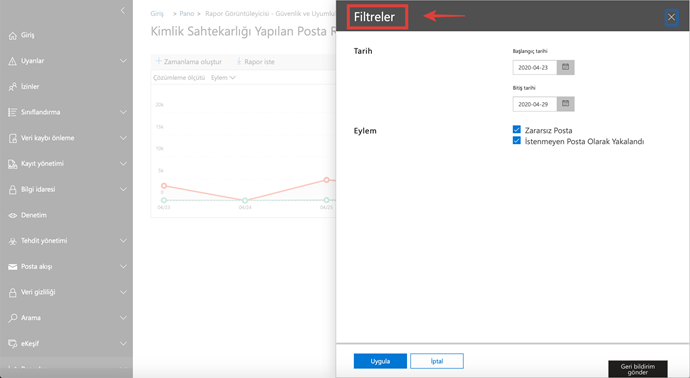Click the Giriş home icon in sidebar
690x378 pixels.
13,36
